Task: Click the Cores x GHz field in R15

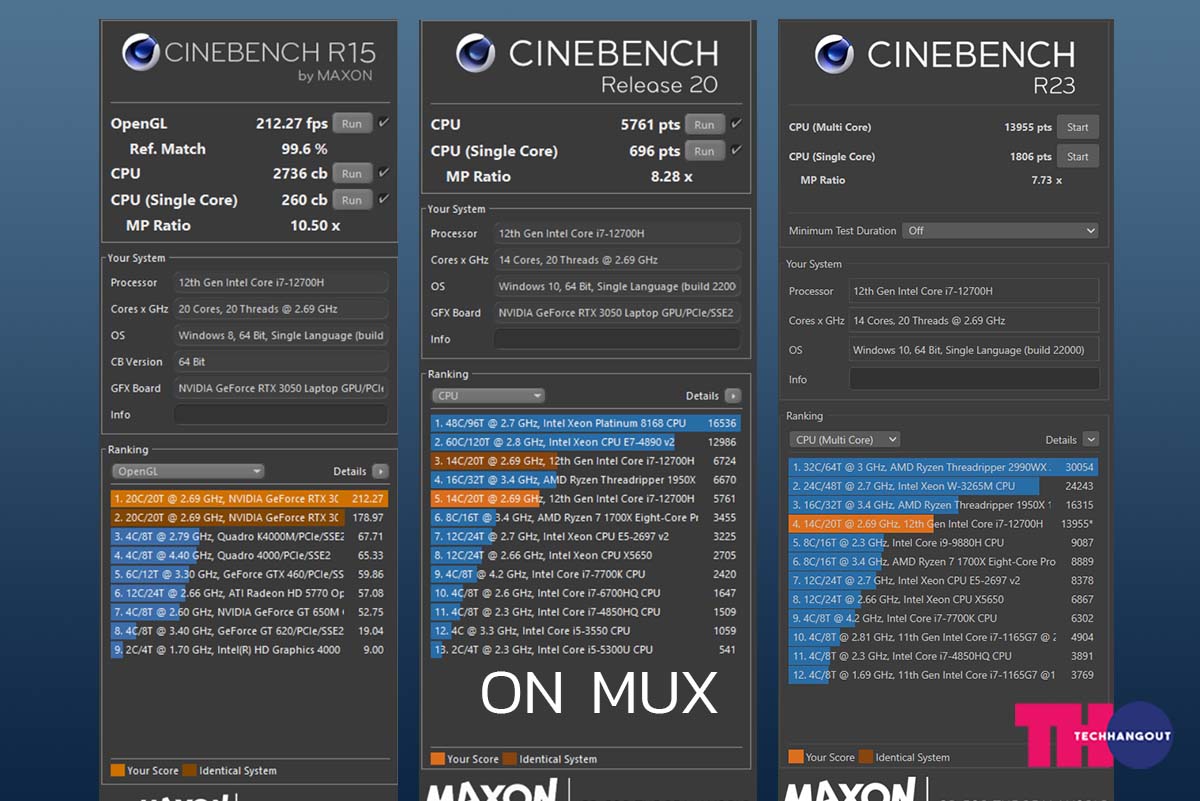Action: (x=280, y=309)
